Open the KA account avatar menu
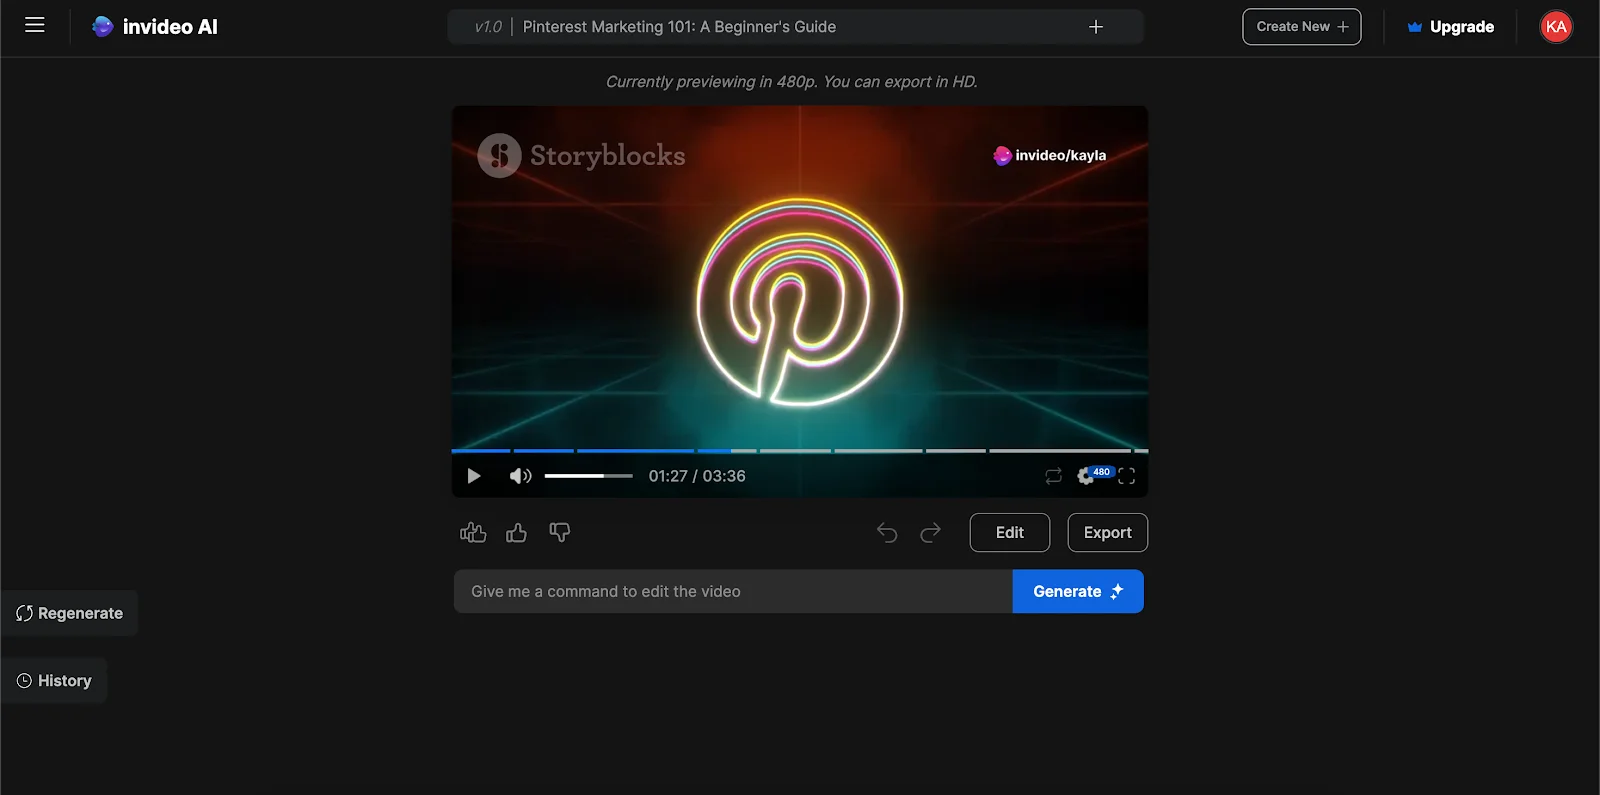 [x=1556, y=27]
